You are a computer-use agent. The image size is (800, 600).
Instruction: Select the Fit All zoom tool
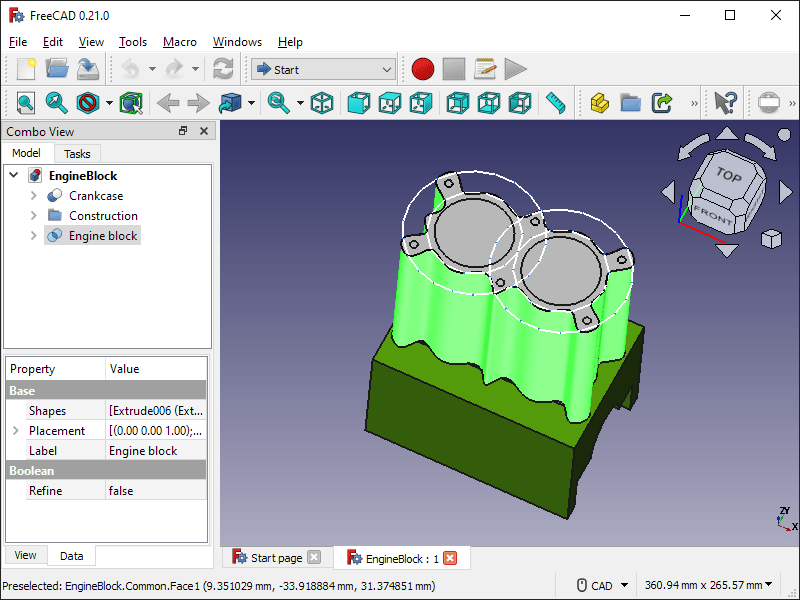click(25, 102)
